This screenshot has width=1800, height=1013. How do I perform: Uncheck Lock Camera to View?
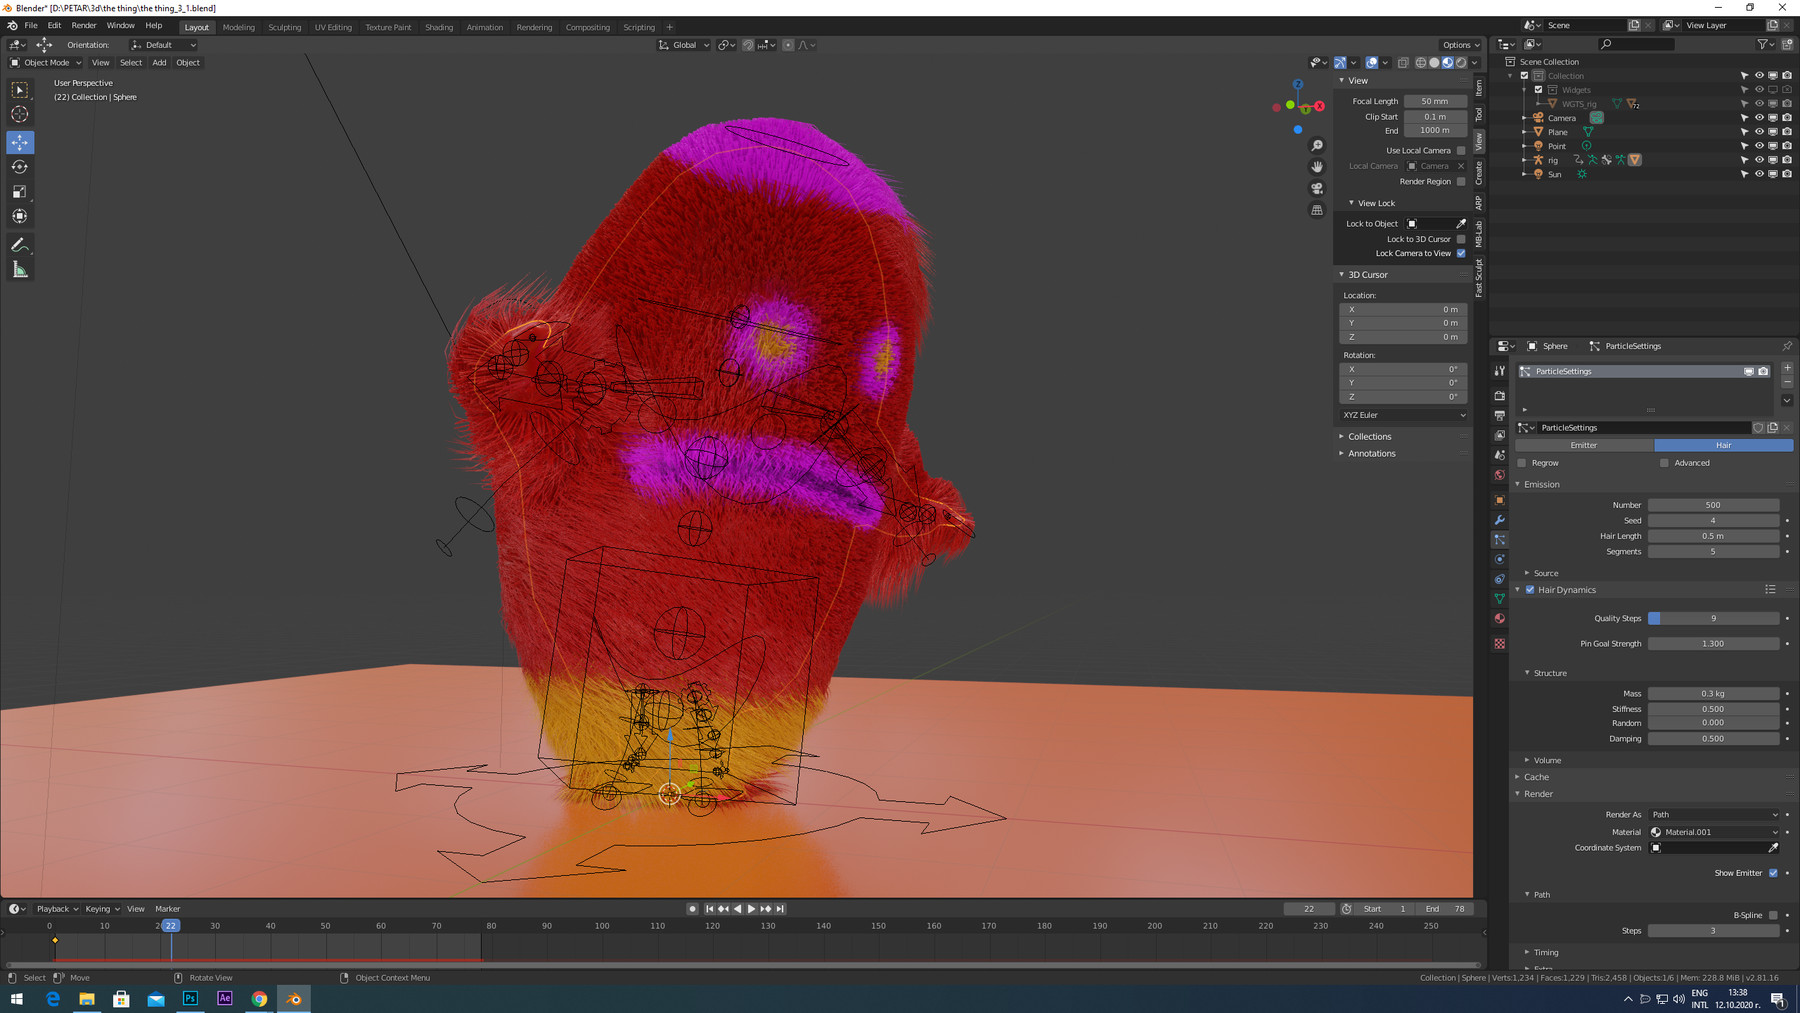[x=1461, y=253]
